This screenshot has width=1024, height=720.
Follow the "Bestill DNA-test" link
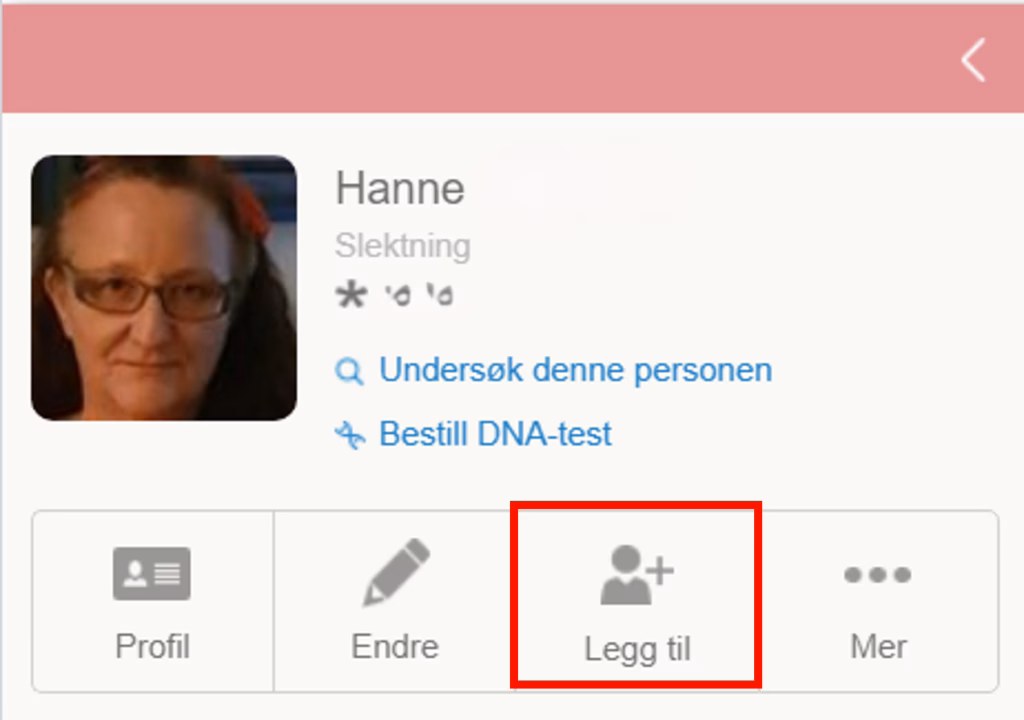[495, 434]
